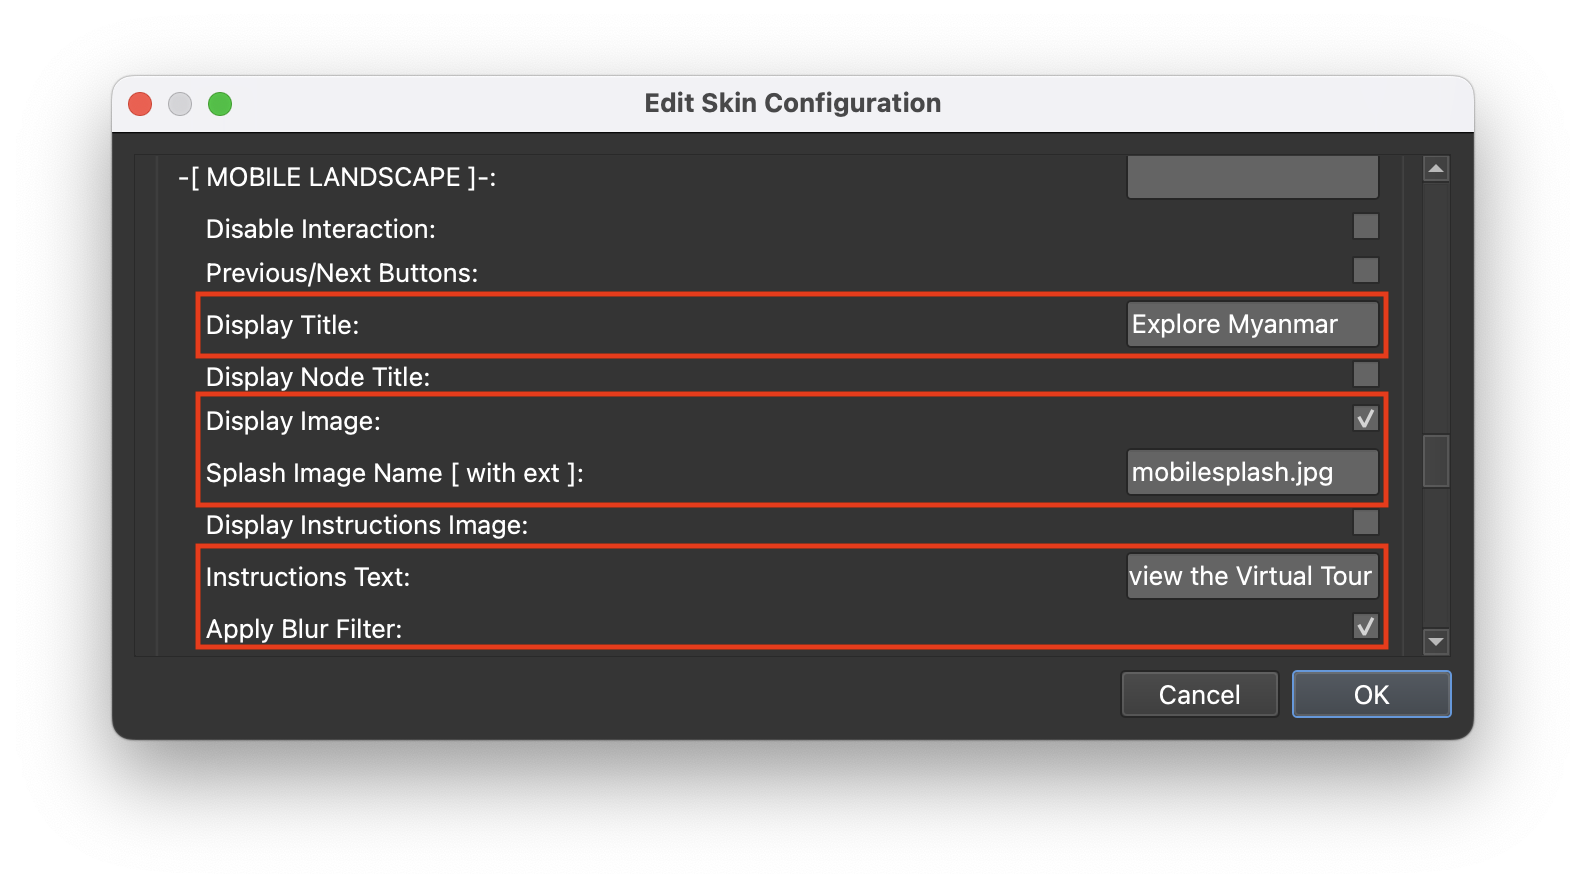Click the 'Disable Interaction:' label
This screenshot has height=888, width=1586.
(321, 229)
